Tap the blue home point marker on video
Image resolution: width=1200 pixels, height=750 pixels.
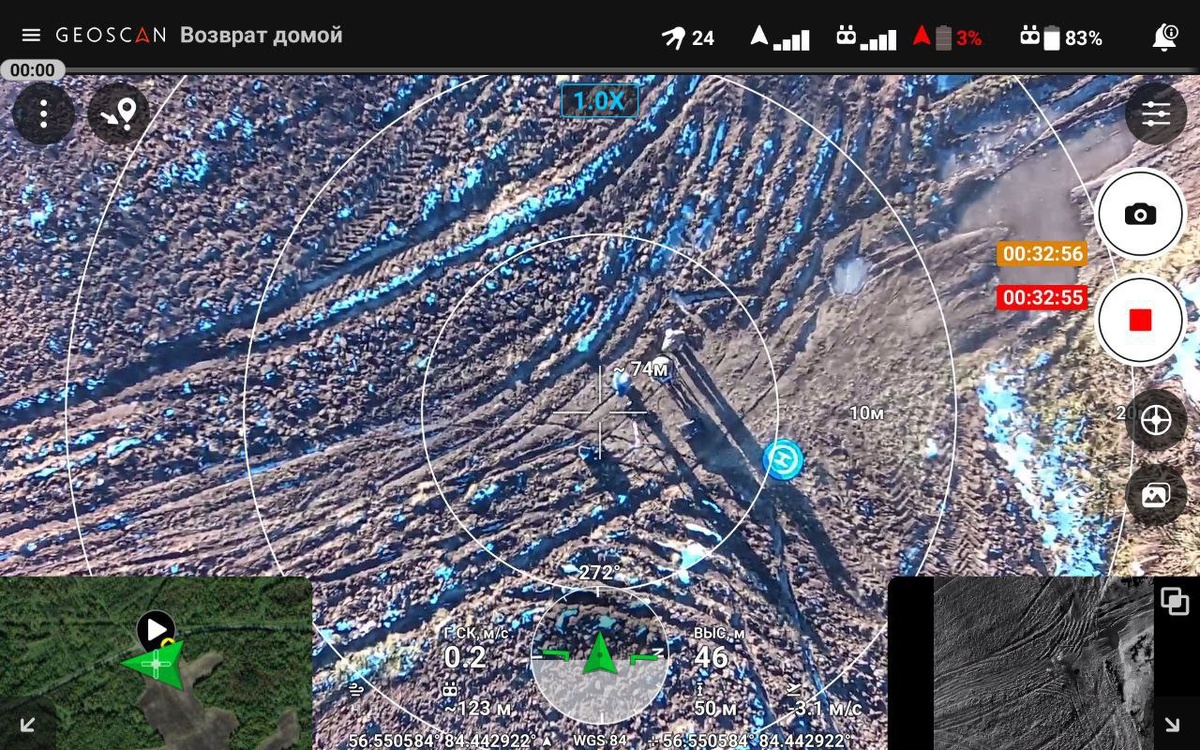click(783, 458)
